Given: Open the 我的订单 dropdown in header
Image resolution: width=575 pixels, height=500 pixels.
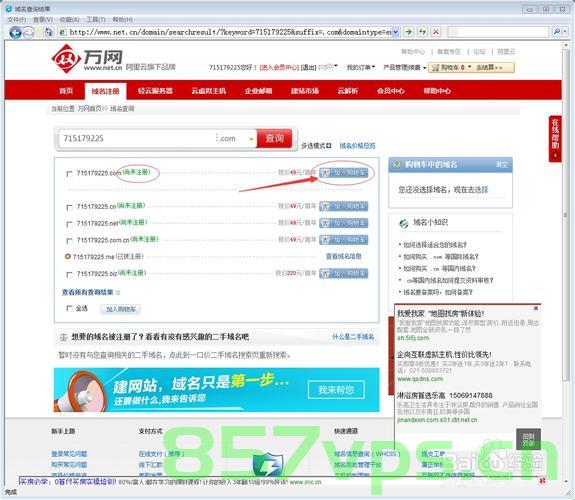Looking at the screenshot, I should (x=361, y=67).
